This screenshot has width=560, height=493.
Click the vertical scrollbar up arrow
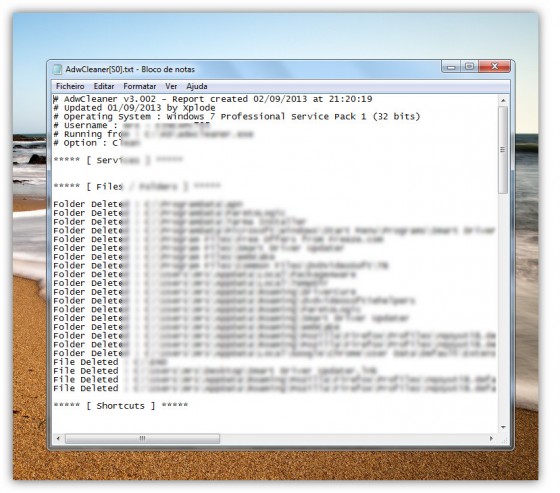503,100
